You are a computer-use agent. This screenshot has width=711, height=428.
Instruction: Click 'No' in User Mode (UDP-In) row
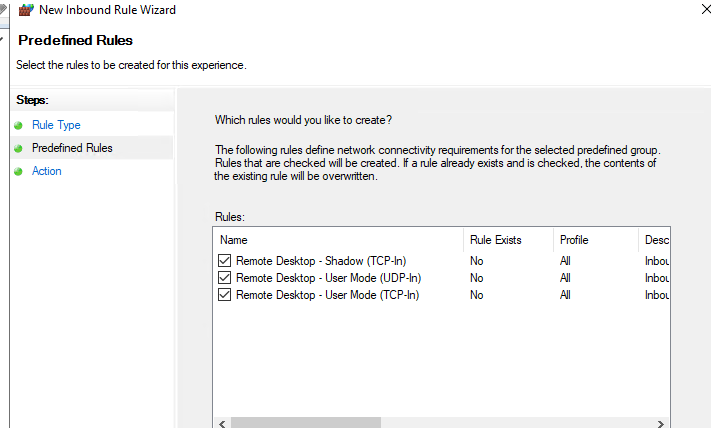coord(477,278)
